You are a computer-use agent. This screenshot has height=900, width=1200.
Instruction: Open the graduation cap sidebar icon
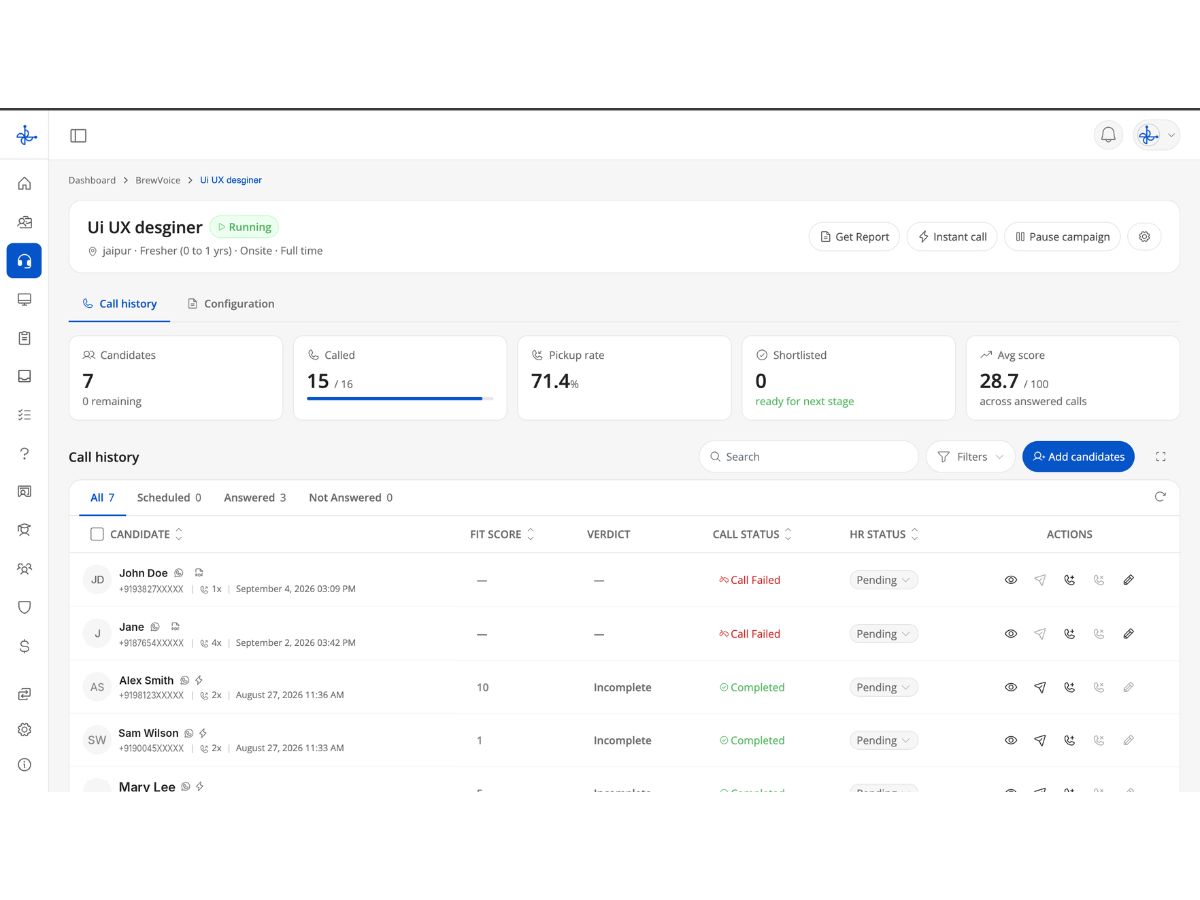pos(24,530)
